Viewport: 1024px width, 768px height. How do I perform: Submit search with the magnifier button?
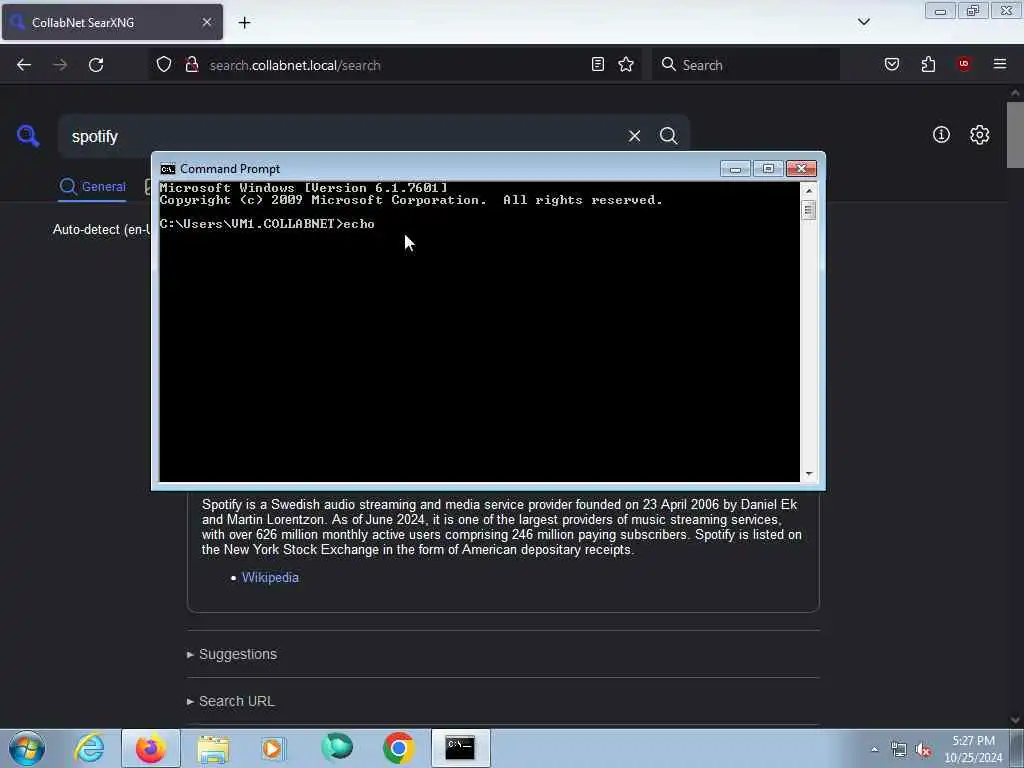pyautogui.click(x=669, y=136)
